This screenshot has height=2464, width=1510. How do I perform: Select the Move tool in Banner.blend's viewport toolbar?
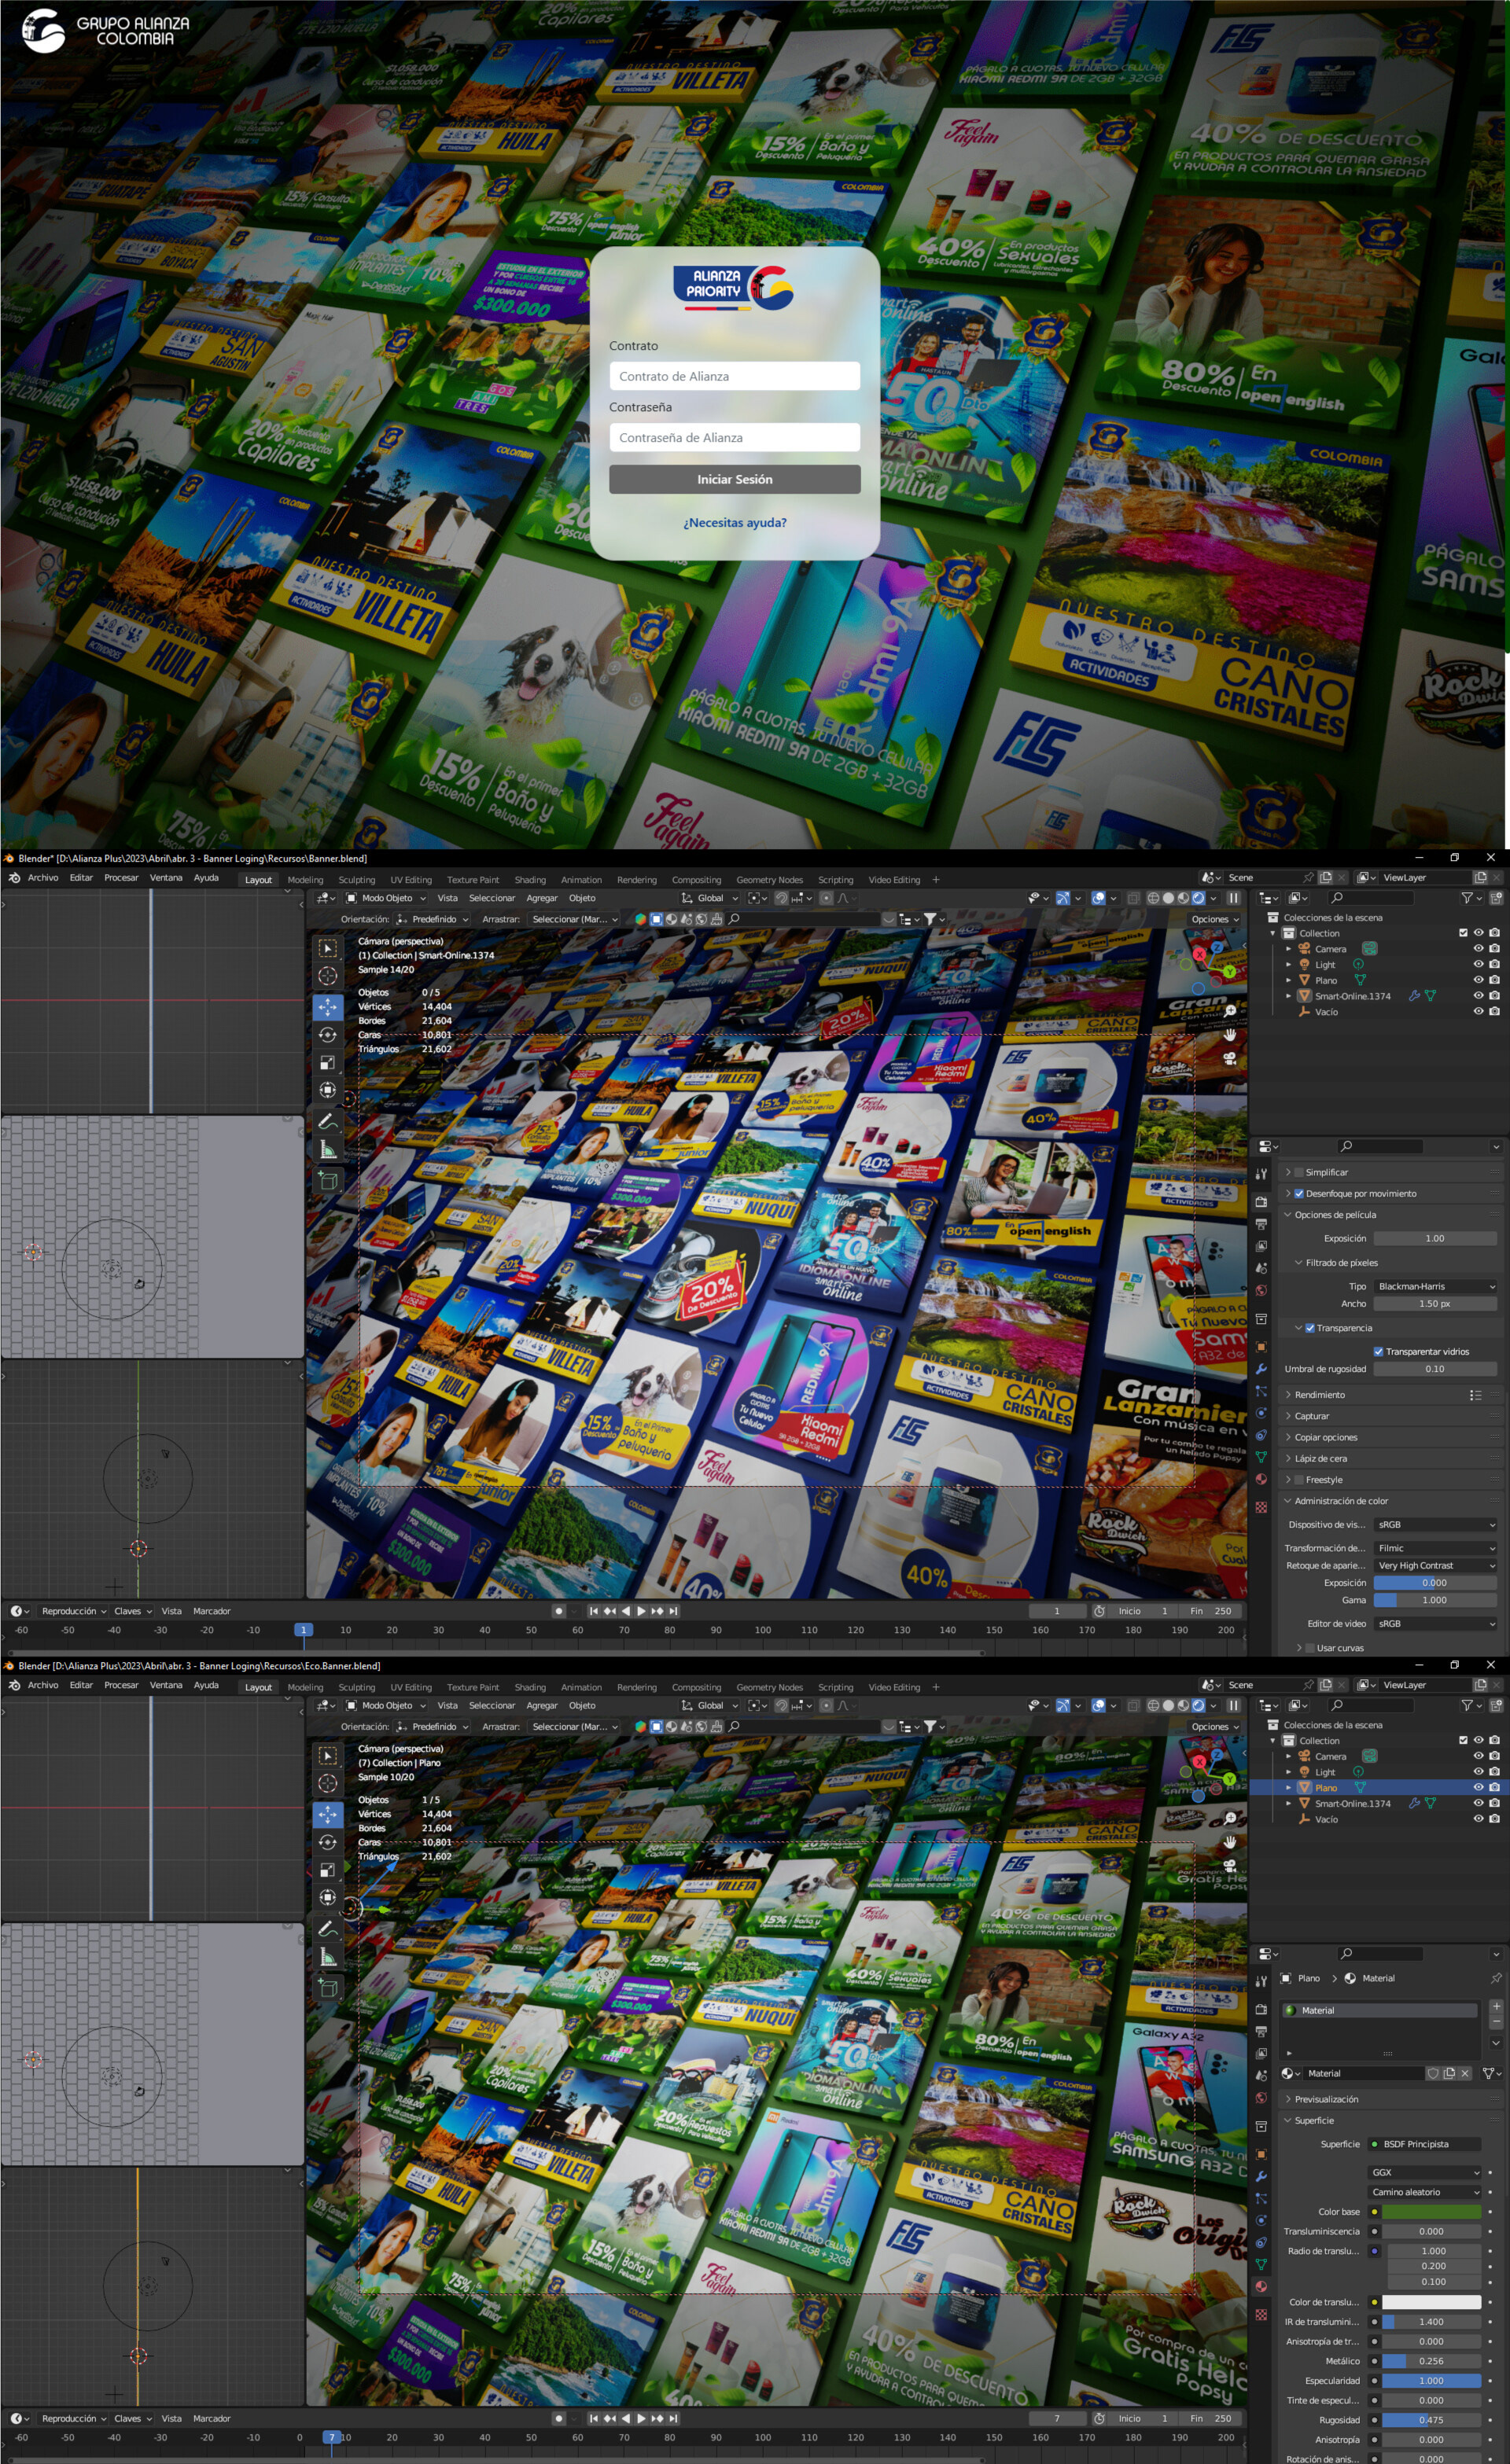[327, 1007]
